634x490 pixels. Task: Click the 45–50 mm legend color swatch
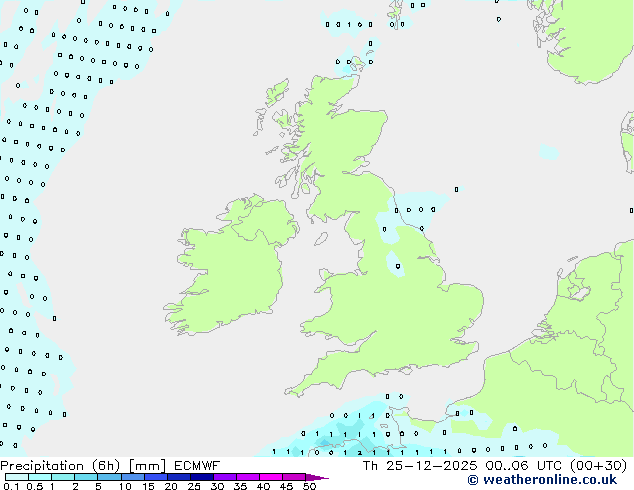point(294,477)
